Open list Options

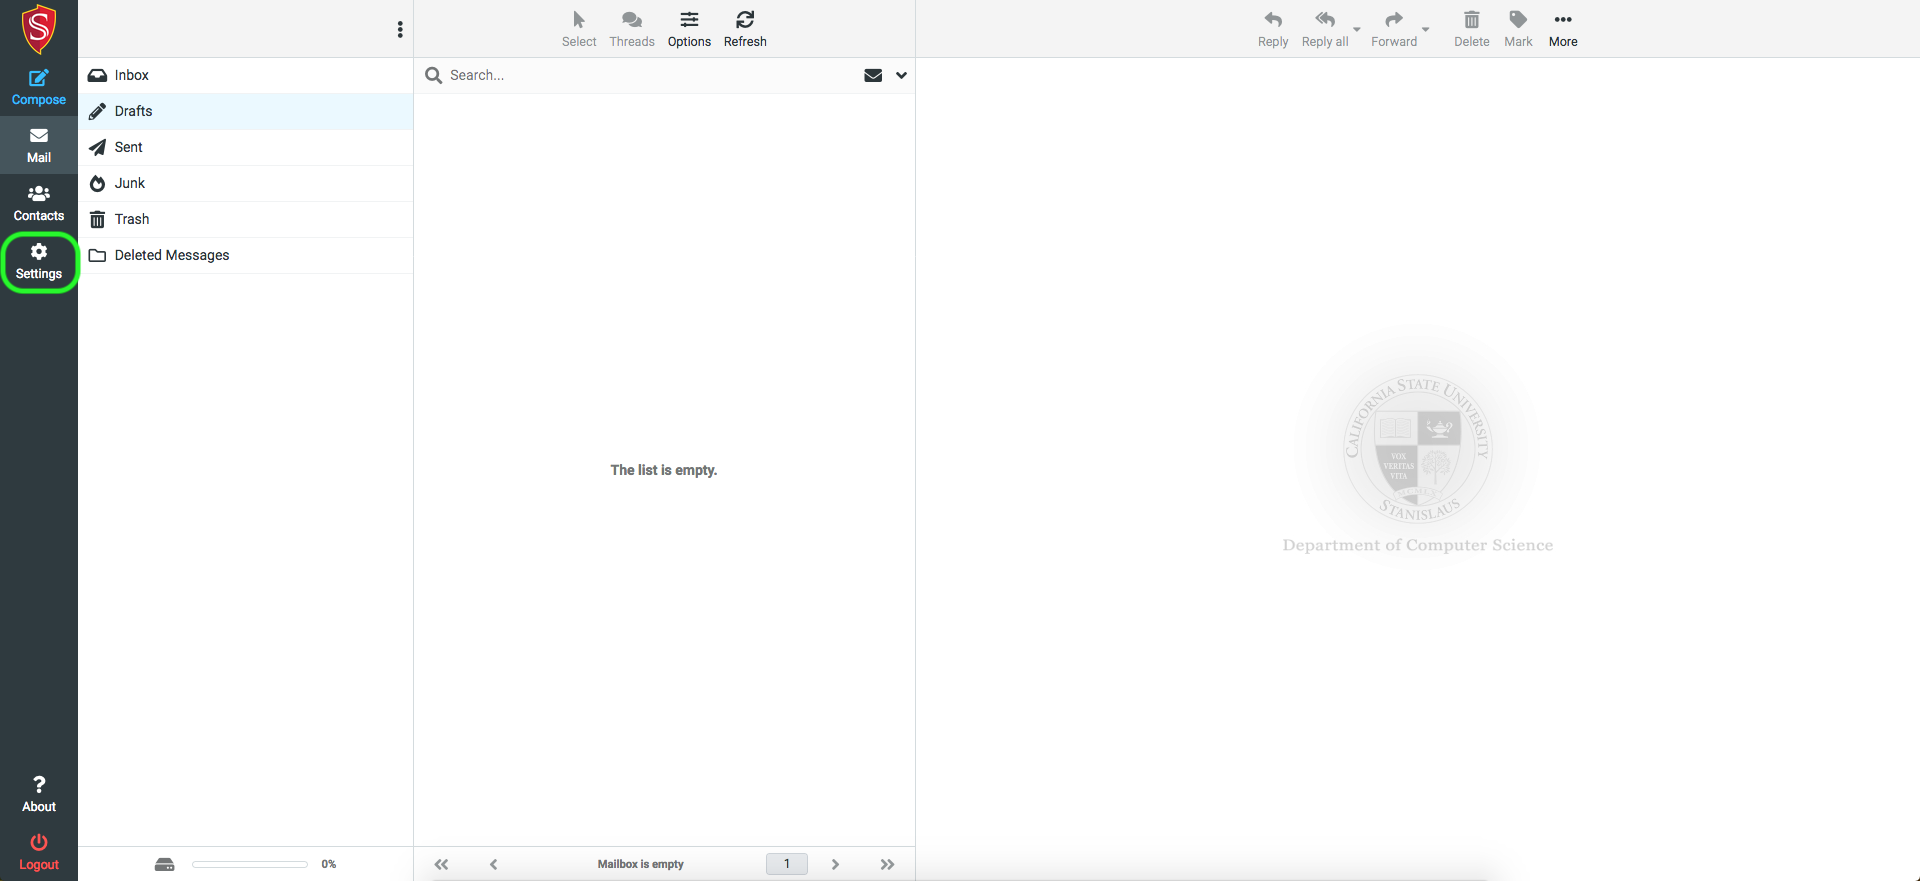[689, 29]
